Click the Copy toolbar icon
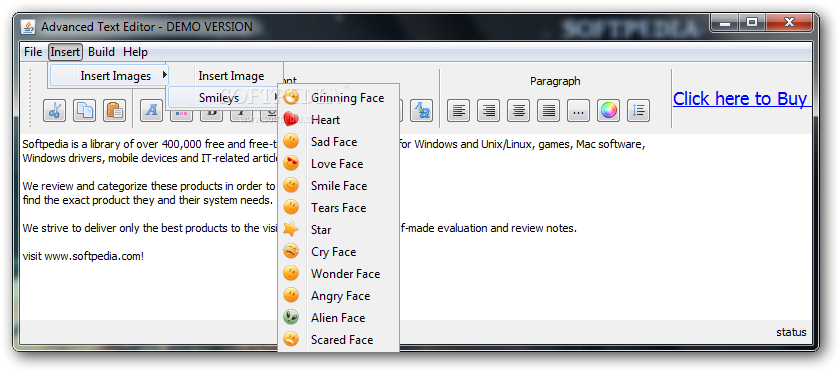Image resolution: width=840 pixels, height=372 pixels. point(84,110)
